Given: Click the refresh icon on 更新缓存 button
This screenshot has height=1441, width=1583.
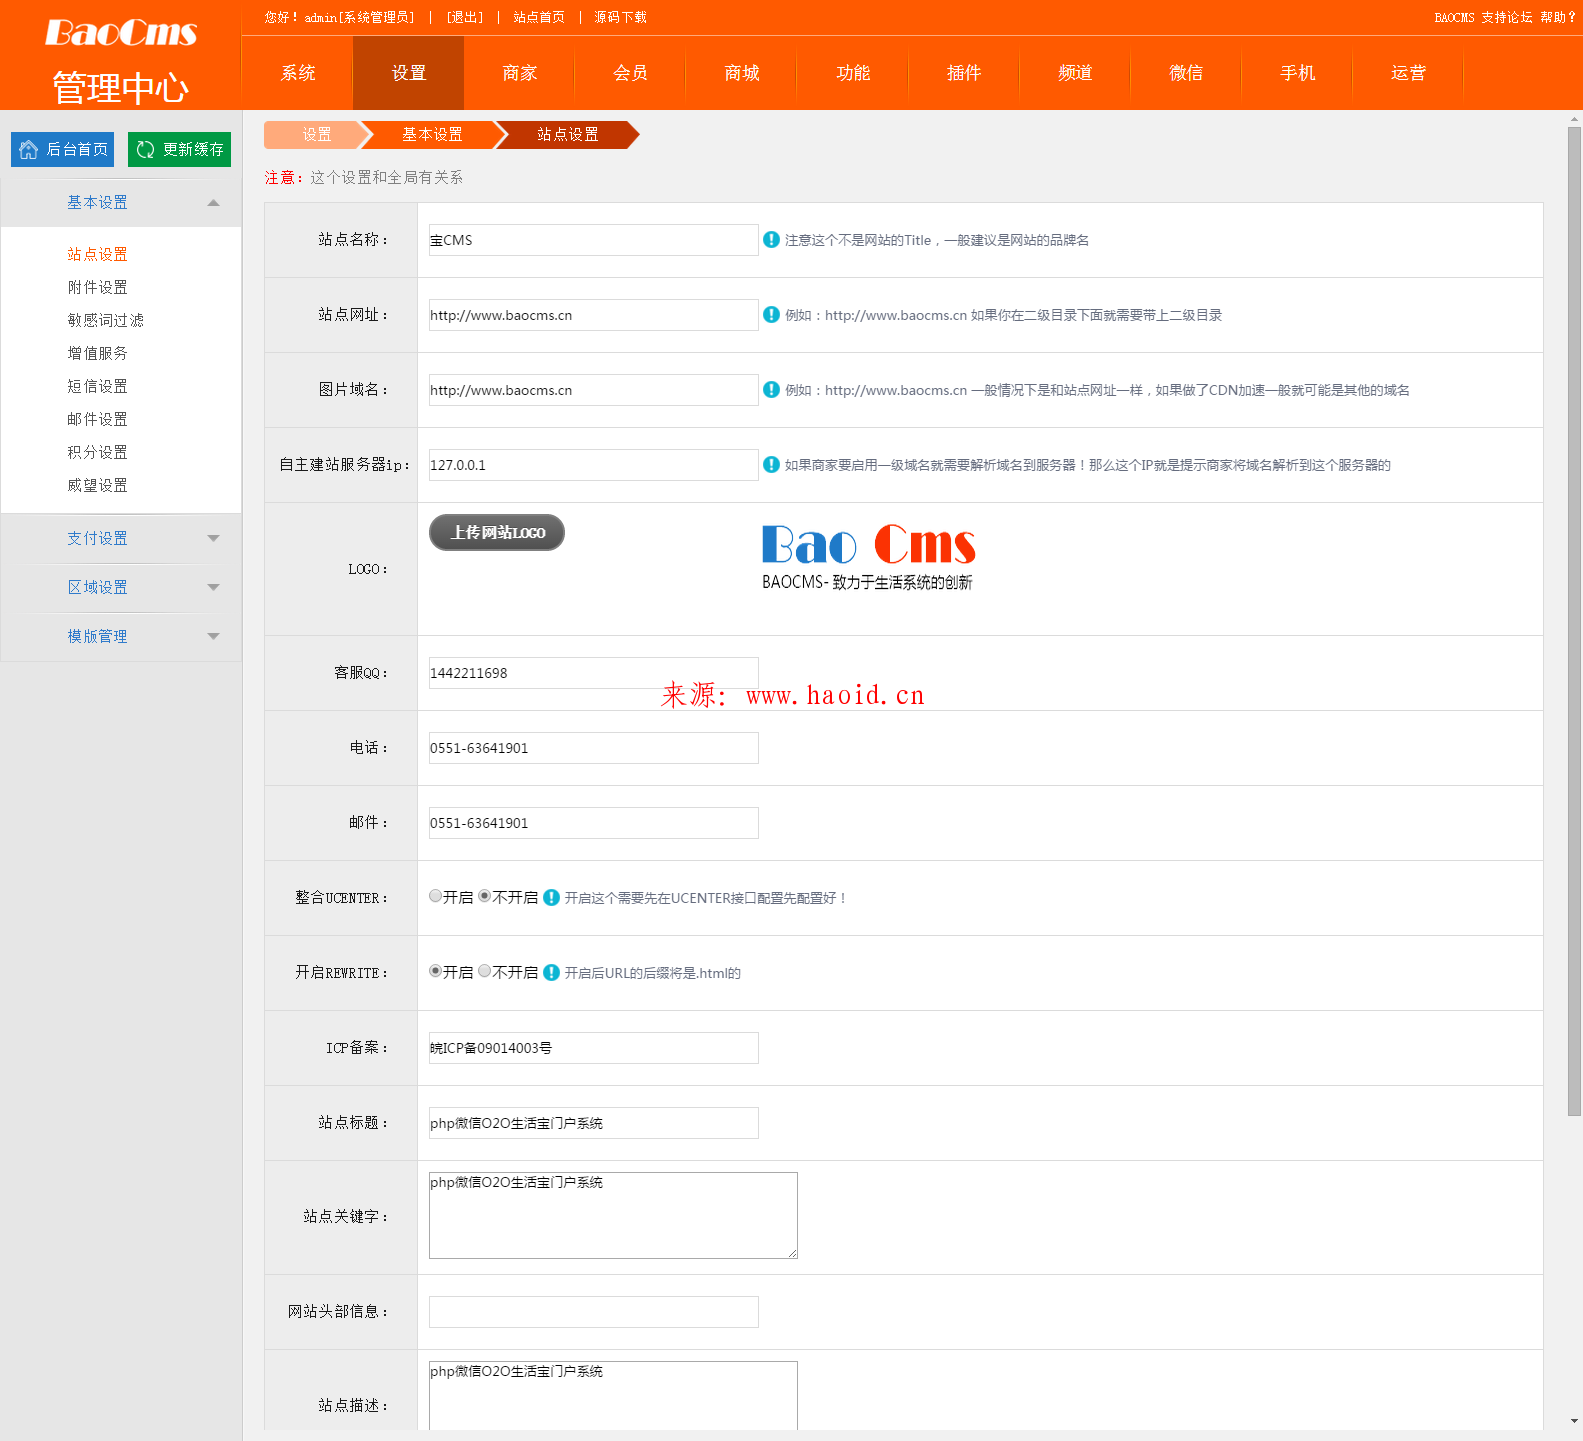Looking at the screenshot, I should click(145, 149).
